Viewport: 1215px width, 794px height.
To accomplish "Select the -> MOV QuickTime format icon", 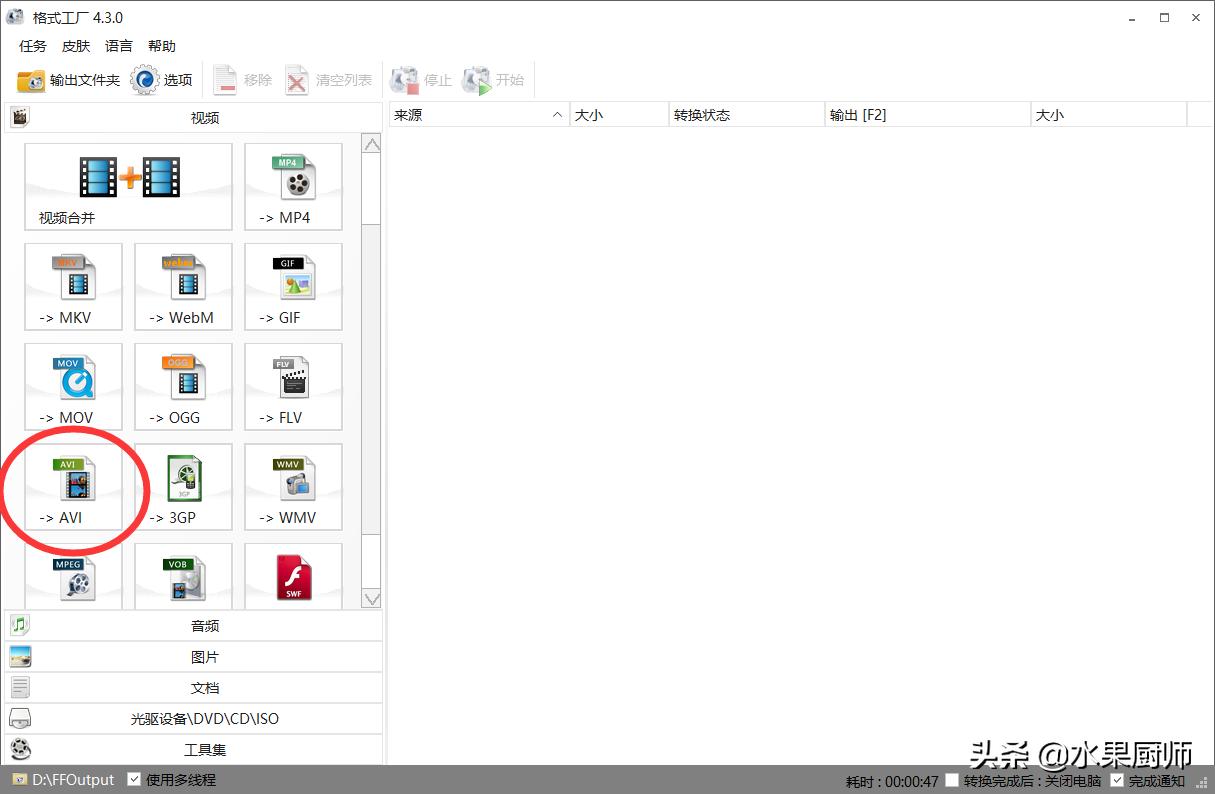I will coord(74,387).
